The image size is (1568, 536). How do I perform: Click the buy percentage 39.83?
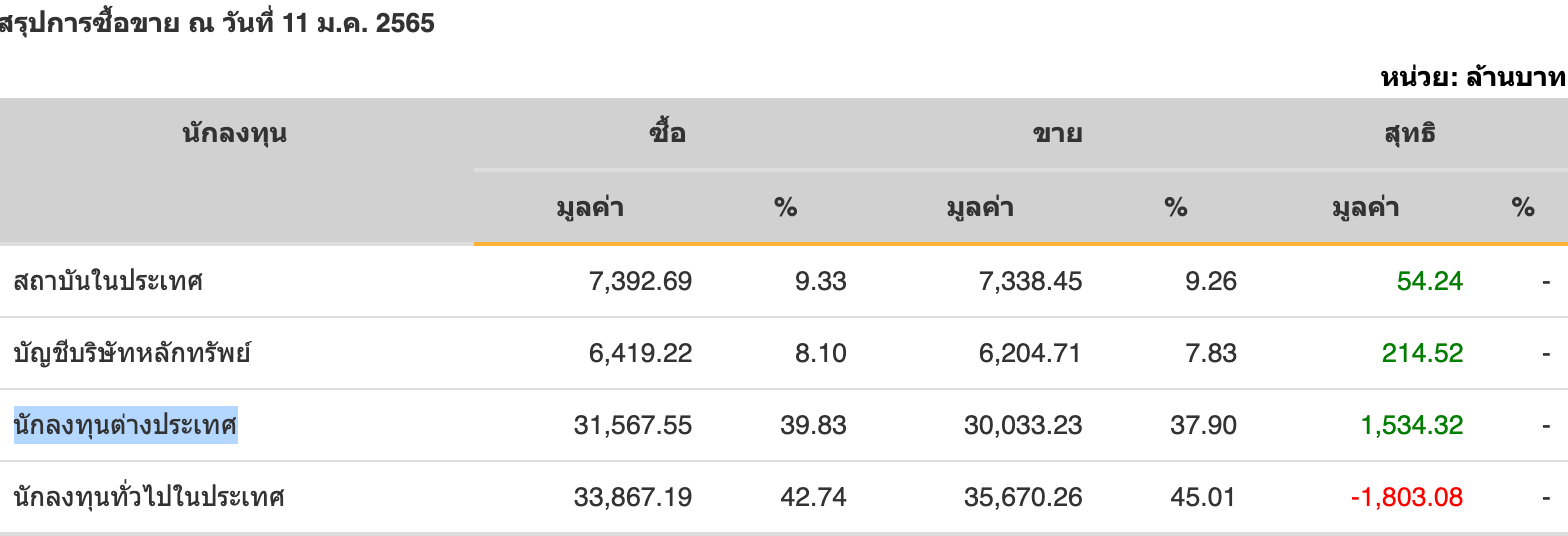(813, 425)
